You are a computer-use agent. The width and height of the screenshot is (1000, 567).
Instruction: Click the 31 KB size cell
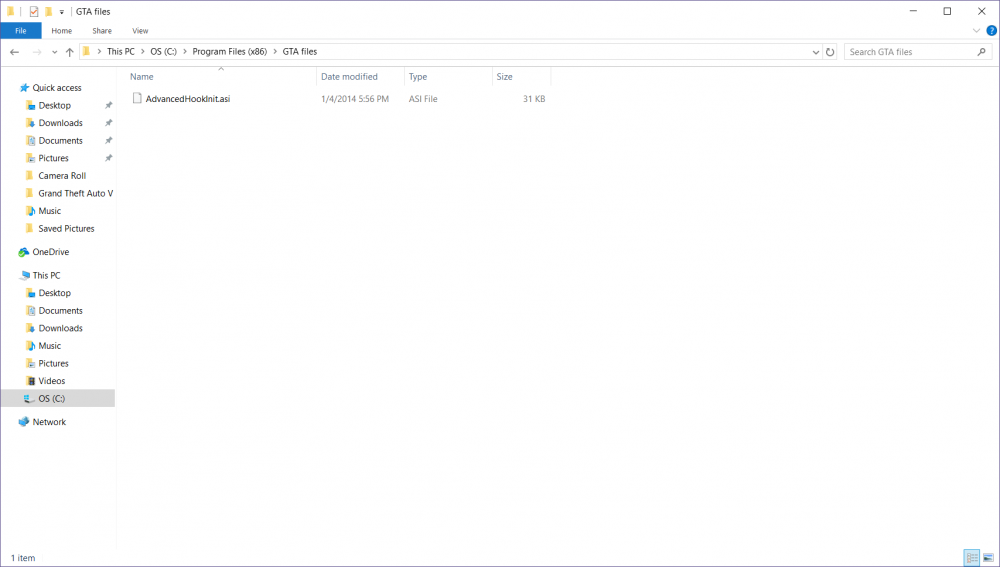pos(534,99)
